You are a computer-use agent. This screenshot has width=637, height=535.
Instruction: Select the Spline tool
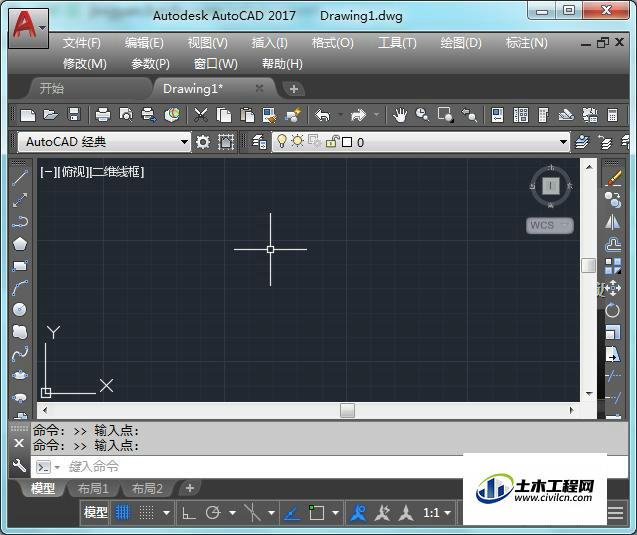20,353
